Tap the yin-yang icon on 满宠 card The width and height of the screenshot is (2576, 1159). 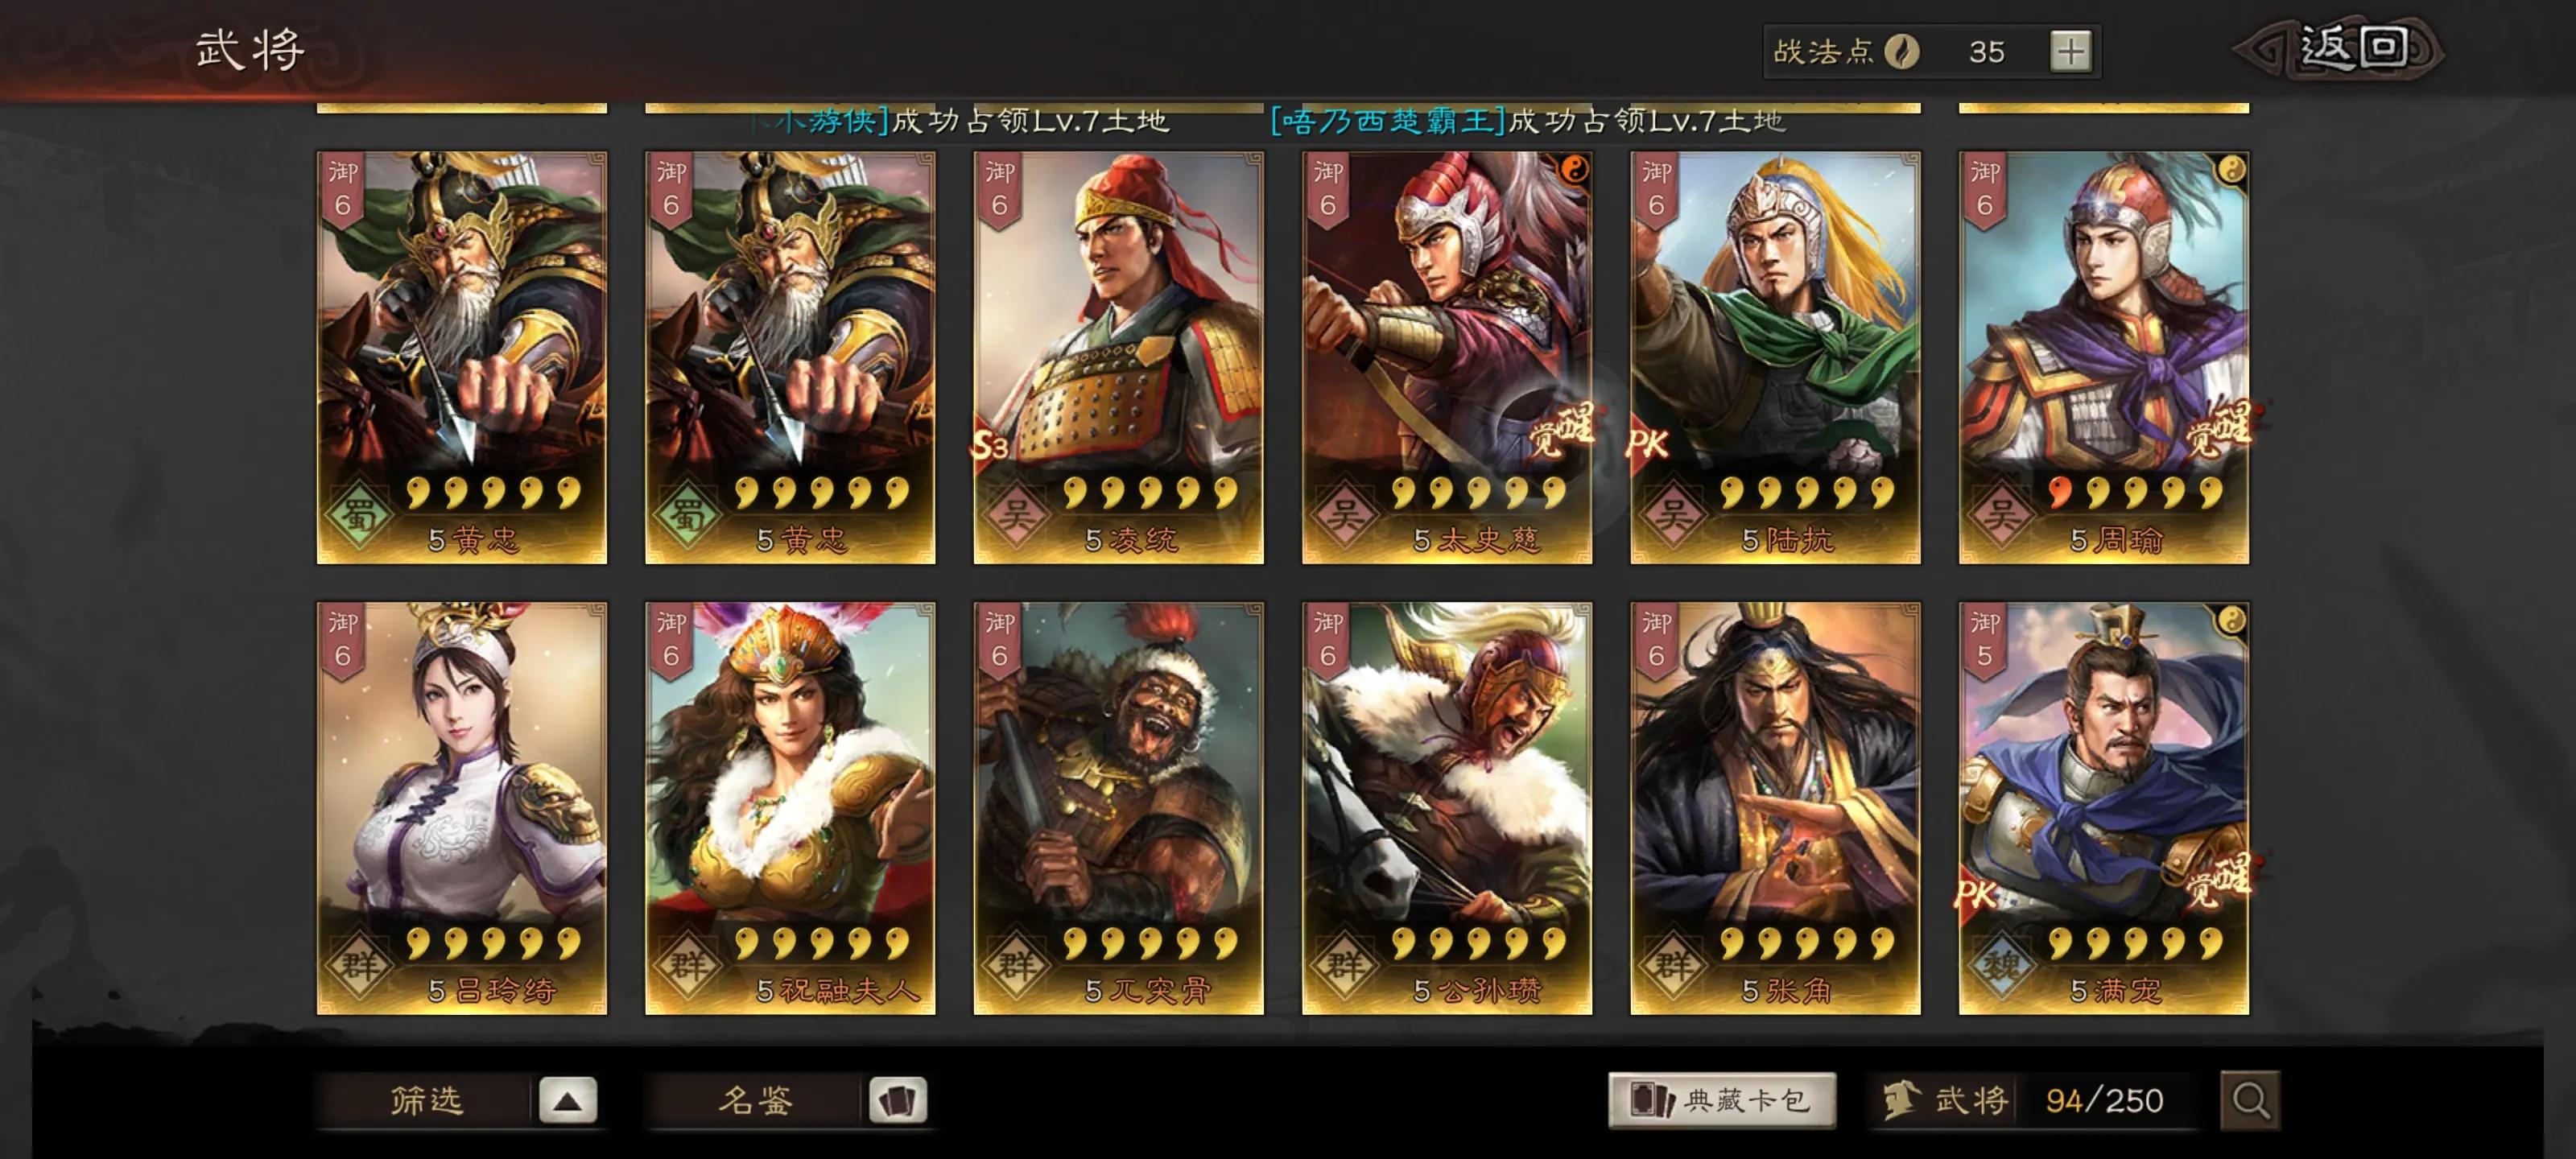2231,621
